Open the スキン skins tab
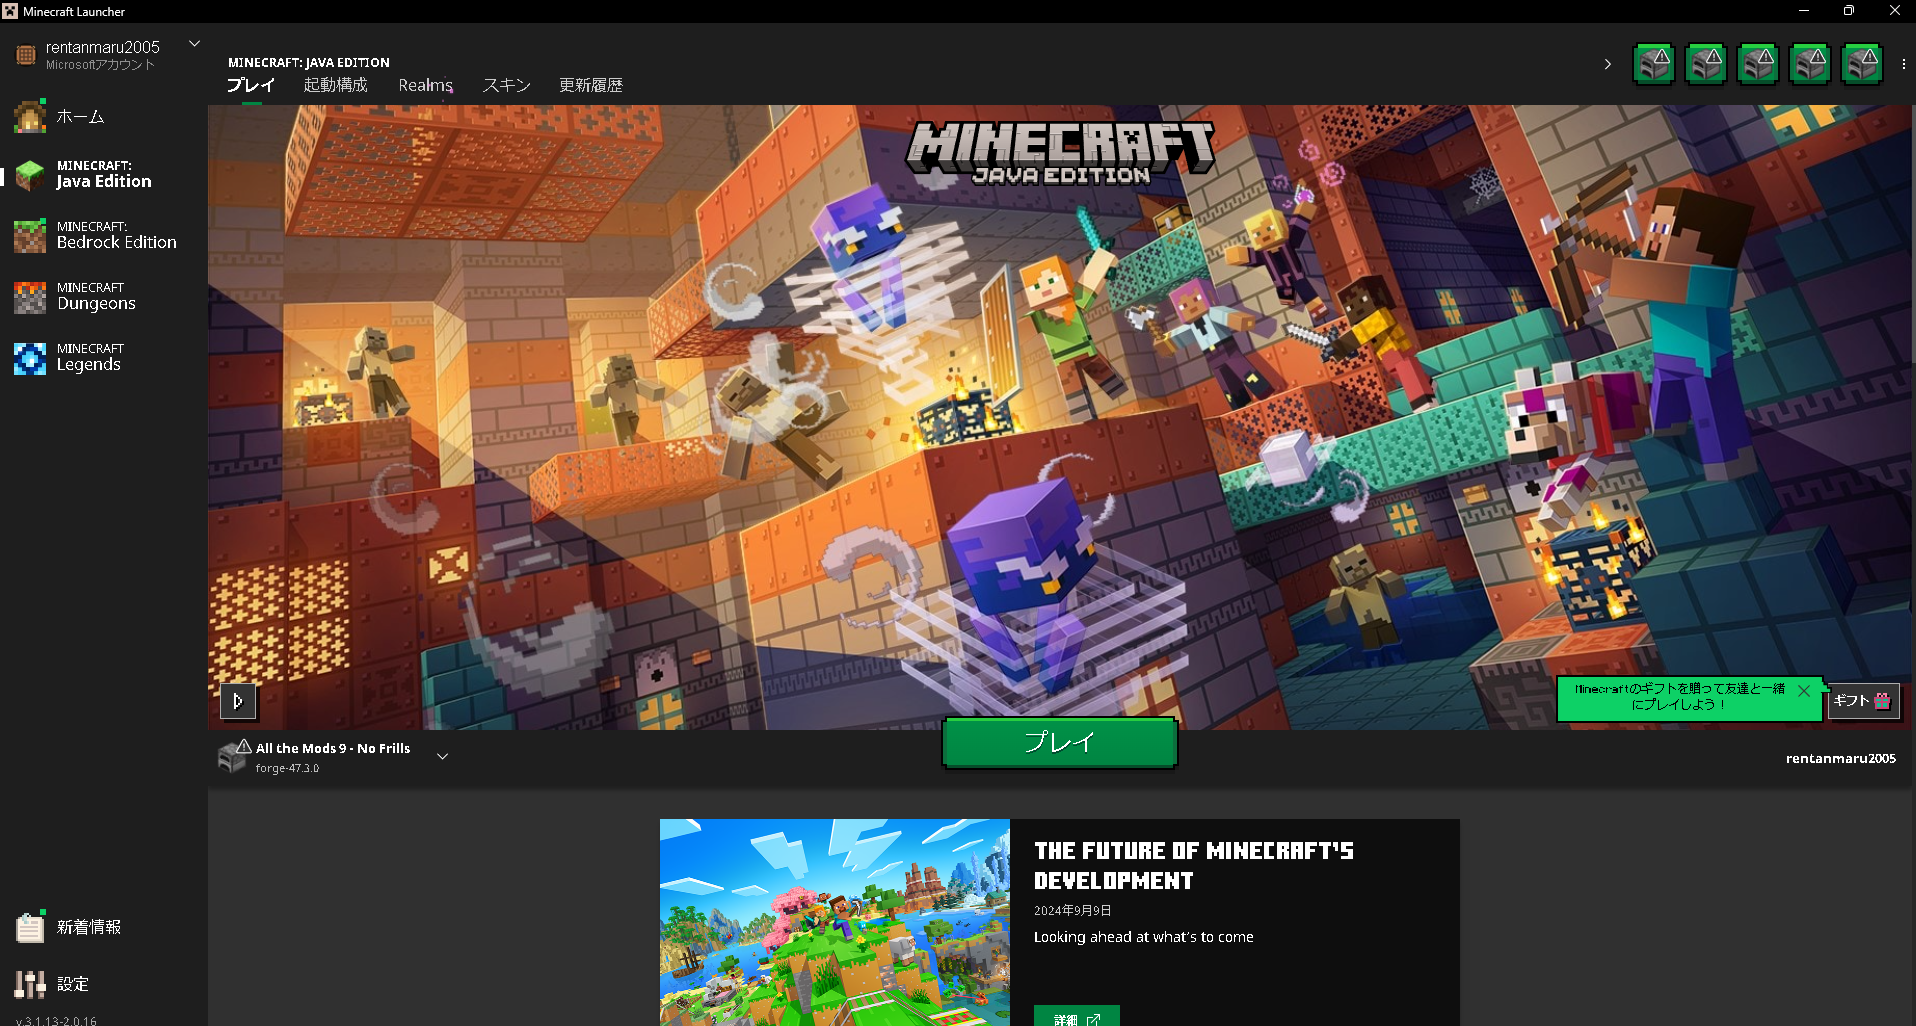This screenshot has height=1026, width=1916. pos(506,86)
